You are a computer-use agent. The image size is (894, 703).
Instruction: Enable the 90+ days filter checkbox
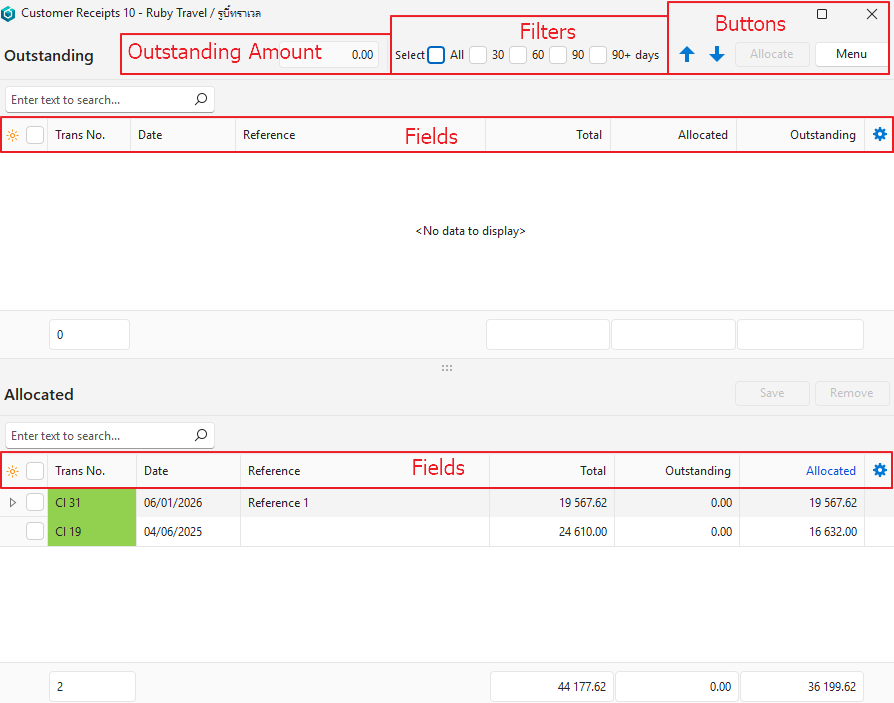pyautogui.click(x=598, y=55)
